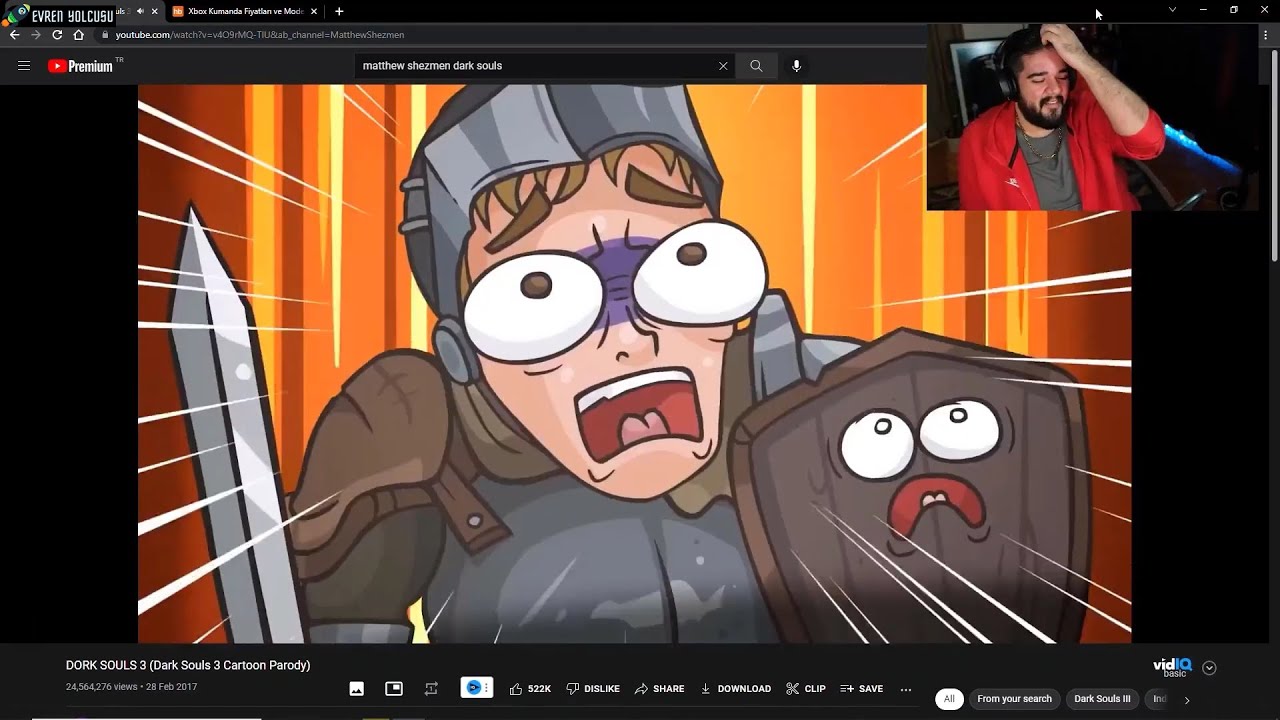Select the 'All' filter chip
The image size is (1280, 720).
tap(949, 699)
